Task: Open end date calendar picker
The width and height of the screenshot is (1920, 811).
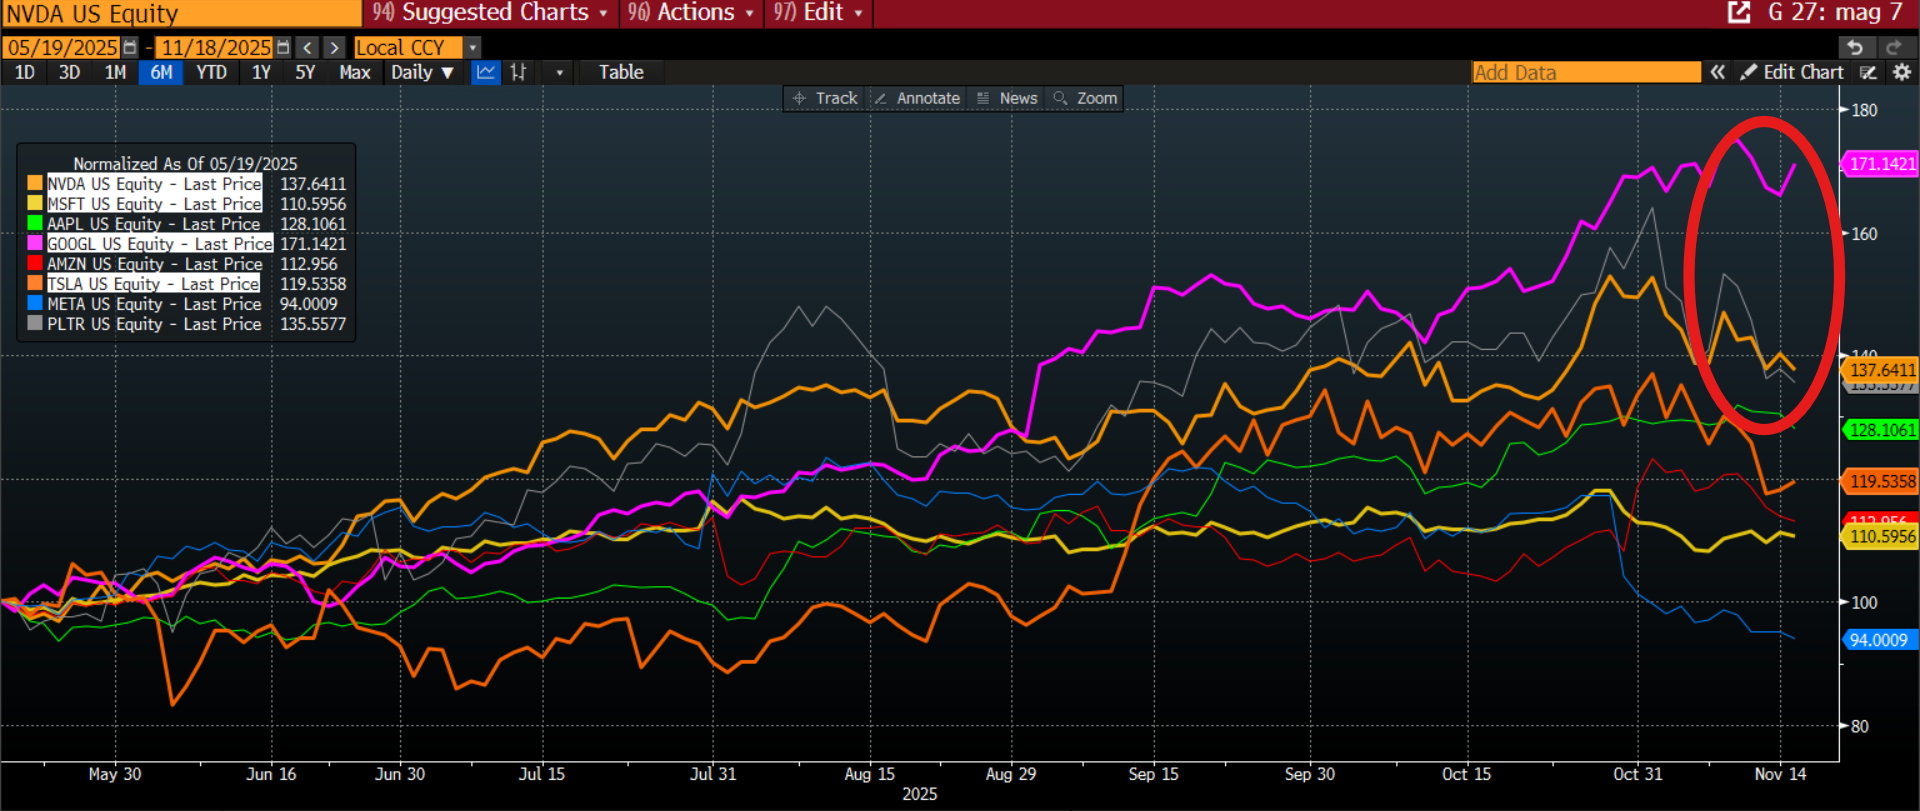Action: (283, 48)
